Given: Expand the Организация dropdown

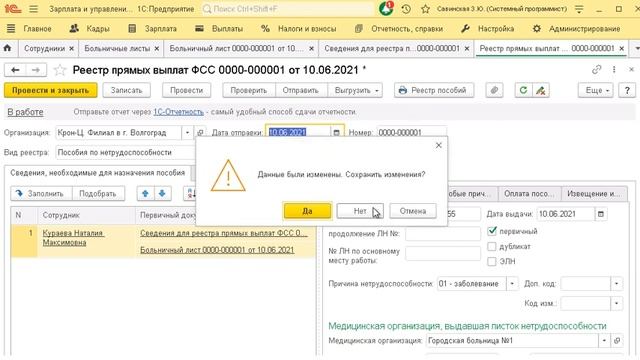Looking at the screenshot, I should point(187,133).
